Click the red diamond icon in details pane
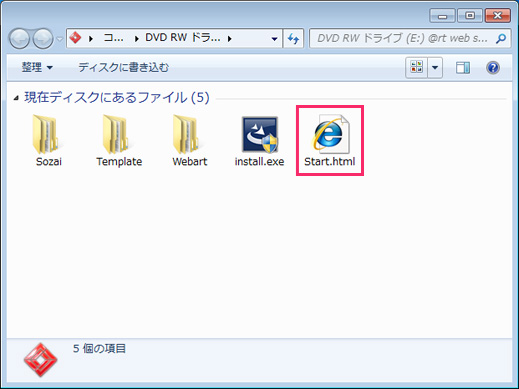This screenshot has width=519, height=389. click(40, 360)
